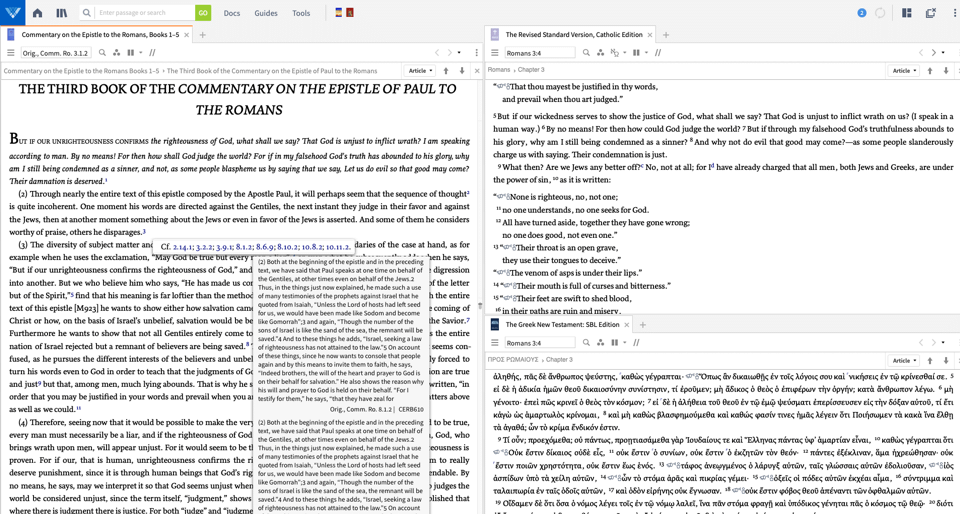Open the Guides menu
This screenshot has width=960, height=514.
pyautogui.click(x=266, y=13)
